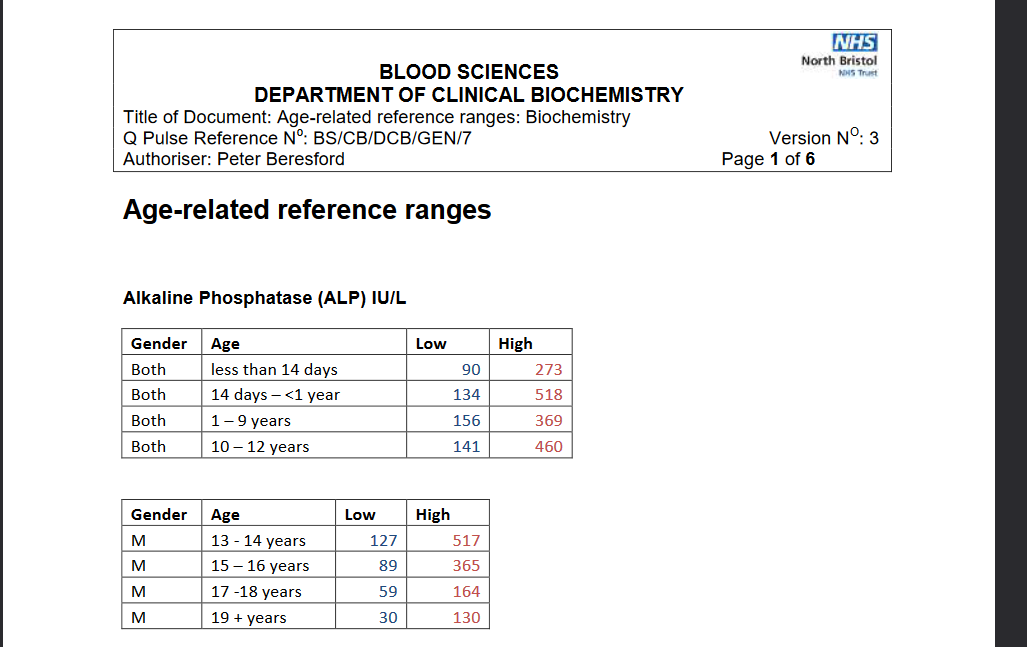
Task: Click the Title of Document line
Action: [376, 117]
